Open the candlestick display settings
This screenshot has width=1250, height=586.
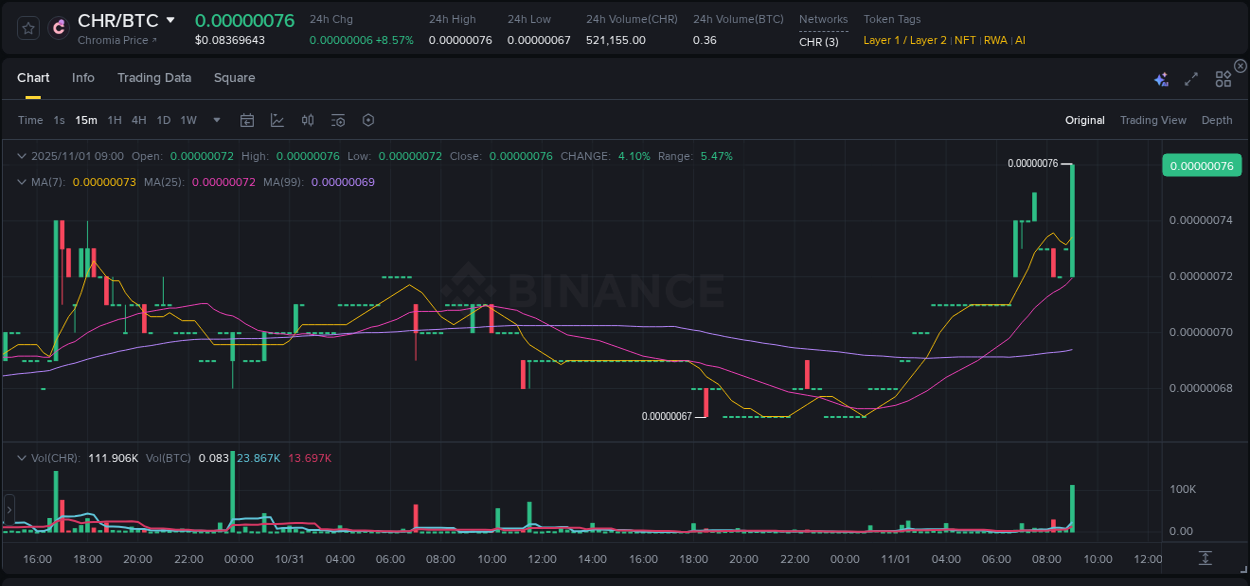307,120
